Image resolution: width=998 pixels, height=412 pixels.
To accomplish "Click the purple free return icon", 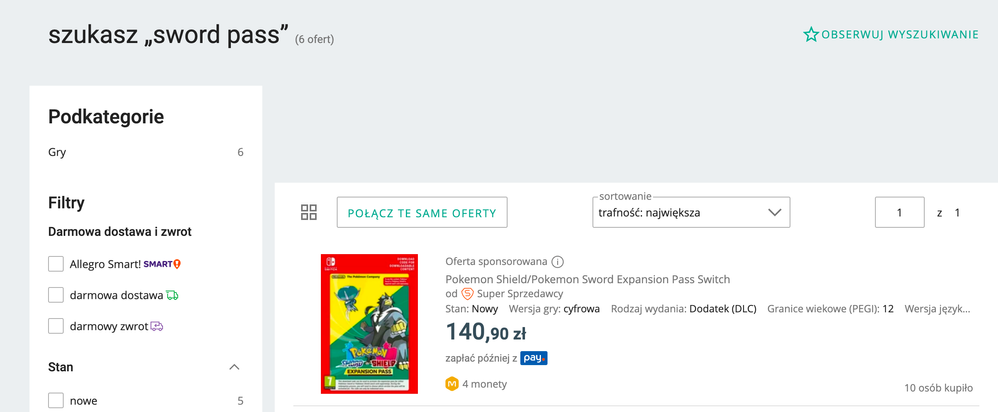I will (157, 326).
